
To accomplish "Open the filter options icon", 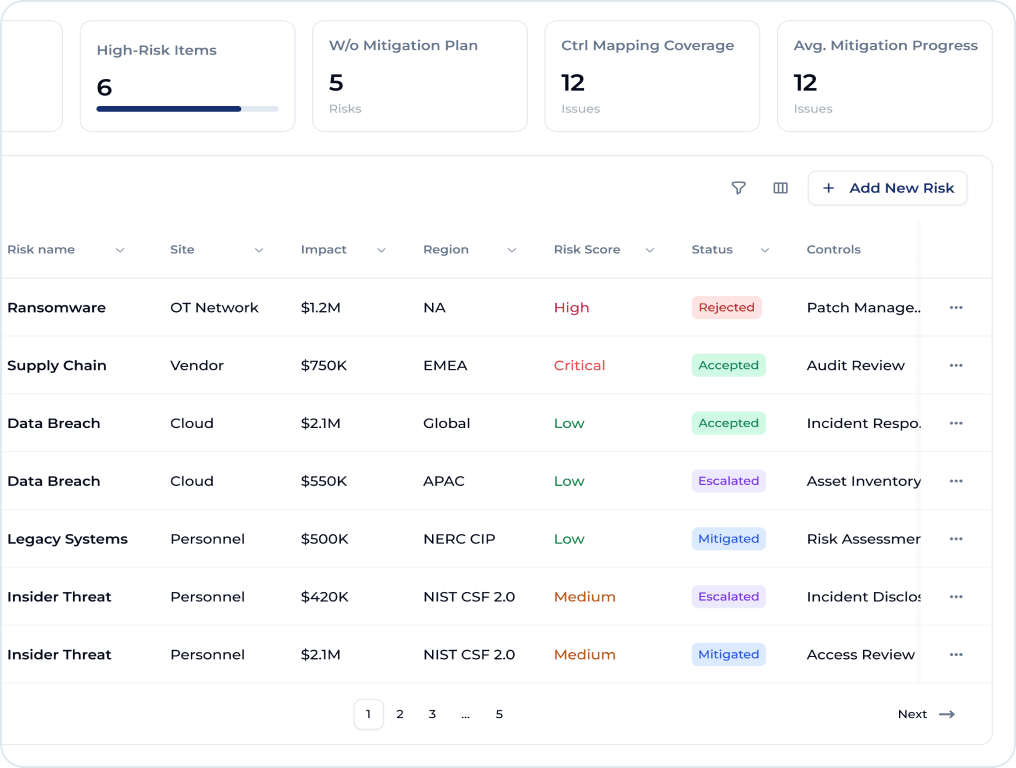I will 738,188.
